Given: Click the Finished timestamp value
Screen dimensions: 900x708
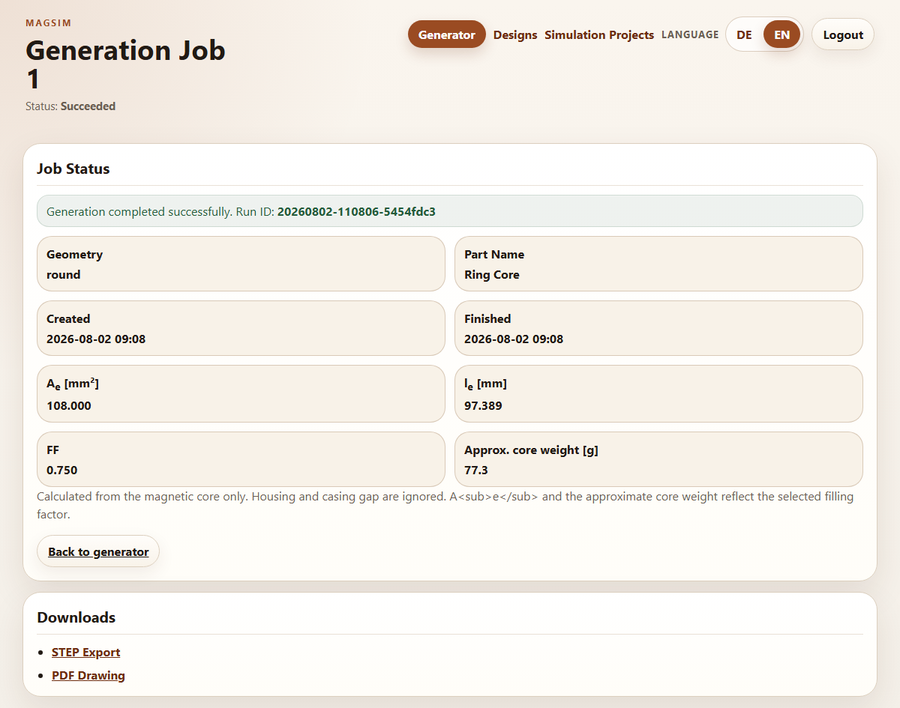Looking at the screenshot, I should pos(513,339).
